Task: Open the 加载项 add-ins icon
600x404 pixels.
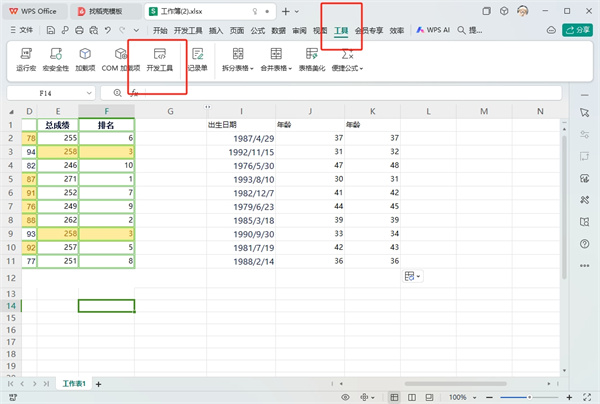Action: click(87, 58)
